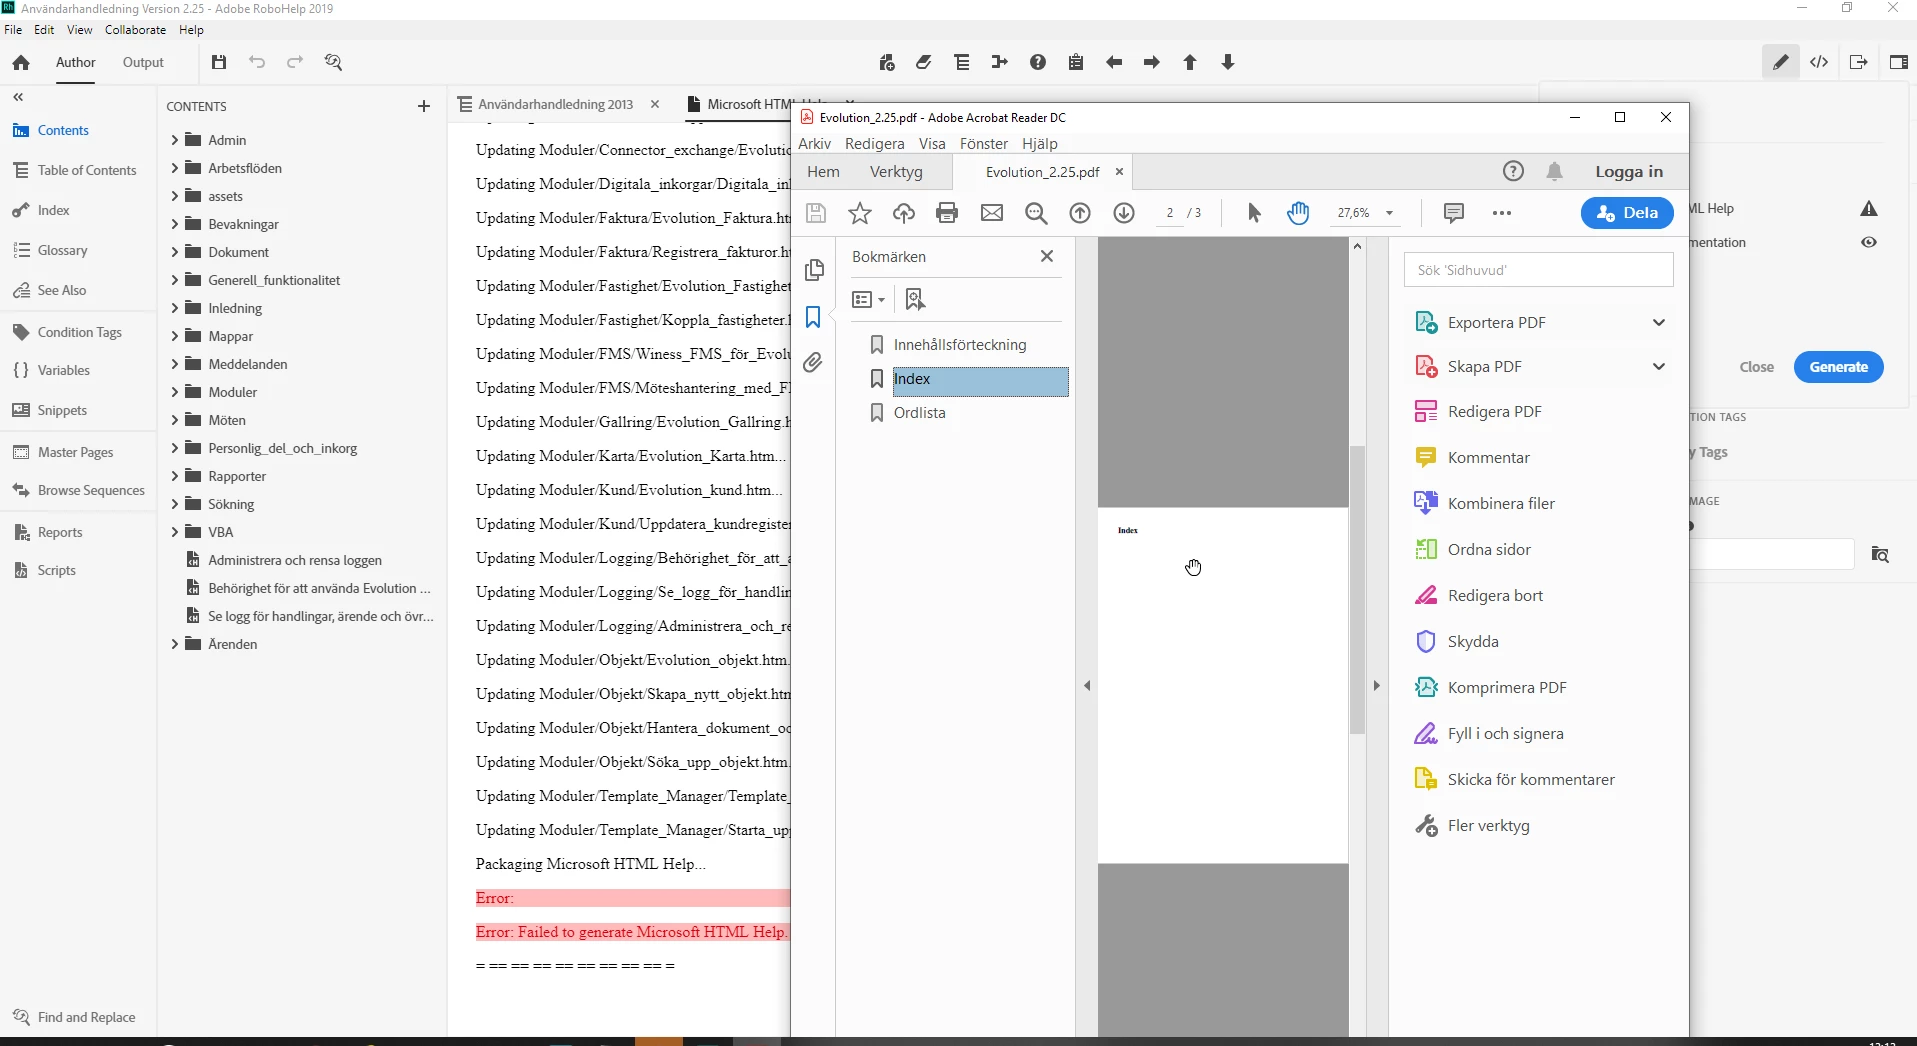Print the PDF with printer icon

coord(947,213)
